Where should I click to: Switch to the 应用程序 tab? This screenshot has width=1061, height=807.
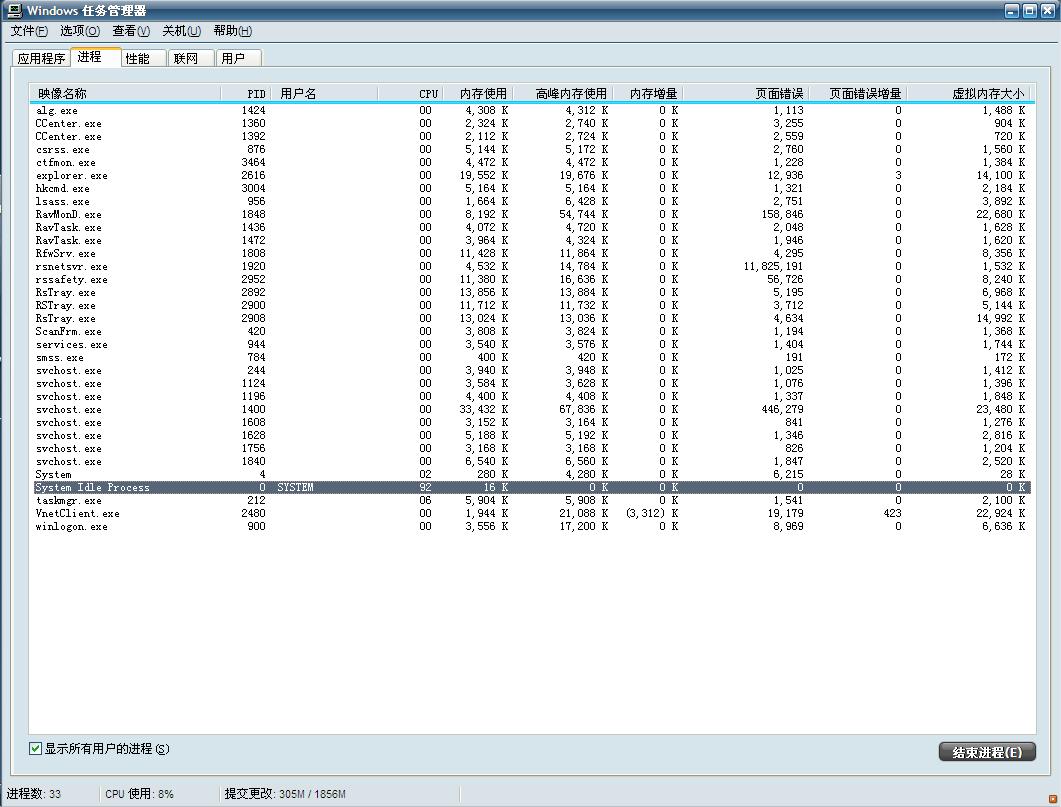coord(41,58)
